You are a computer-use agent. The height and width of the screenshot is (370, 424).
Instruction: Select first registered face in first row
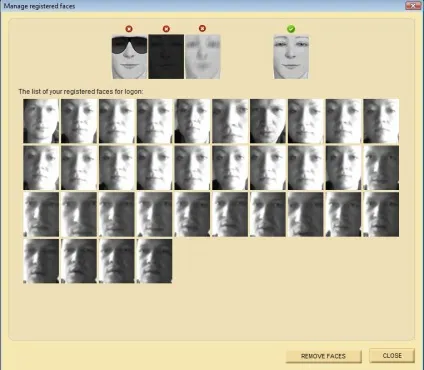pos(41,121)
